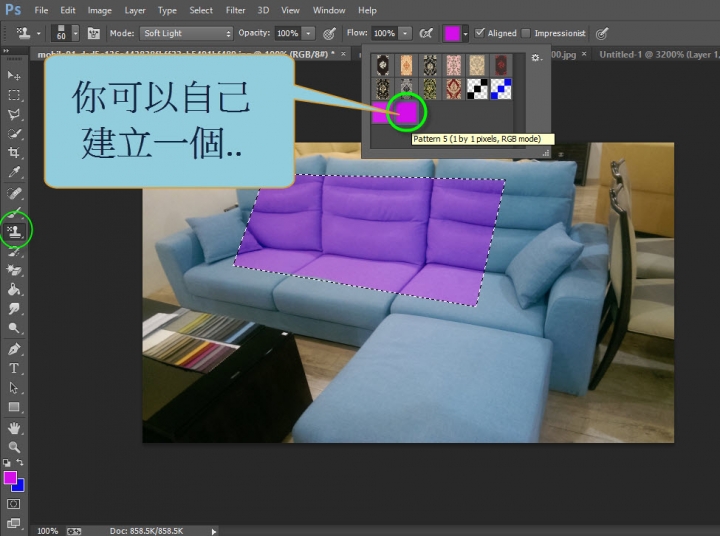Select the Polygonal Lasso tool
The width and height of the screenshot is (720, 536).
point(14,114)
